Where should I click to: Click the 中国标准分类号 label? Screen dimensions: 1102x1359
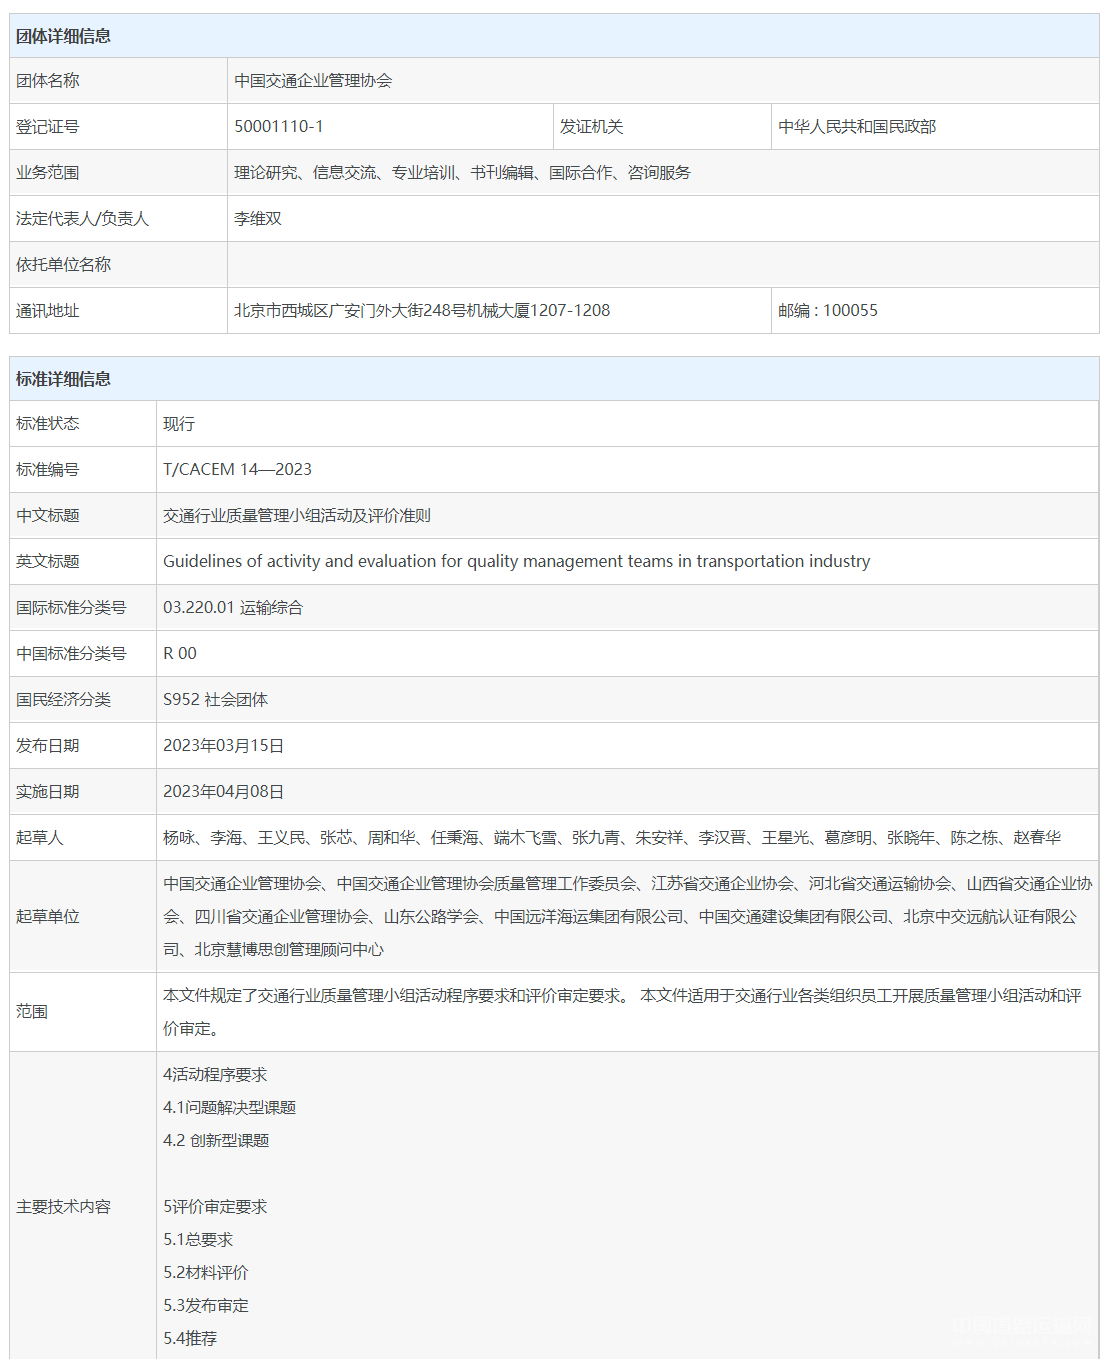point(71,654)
